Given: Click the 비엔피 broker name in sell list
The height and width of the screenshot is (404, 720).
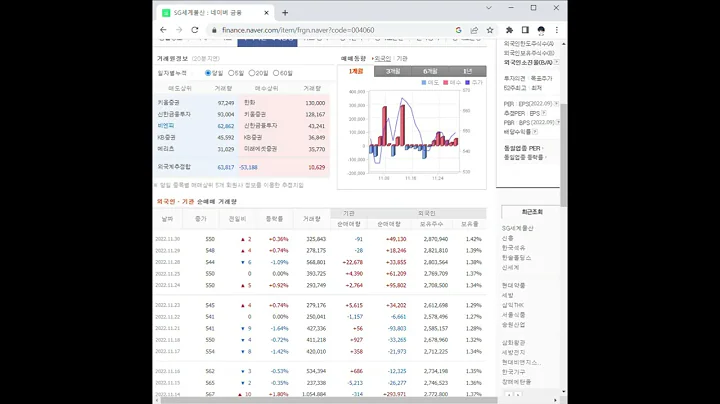Looking at the screenshot, I should 166,125.
